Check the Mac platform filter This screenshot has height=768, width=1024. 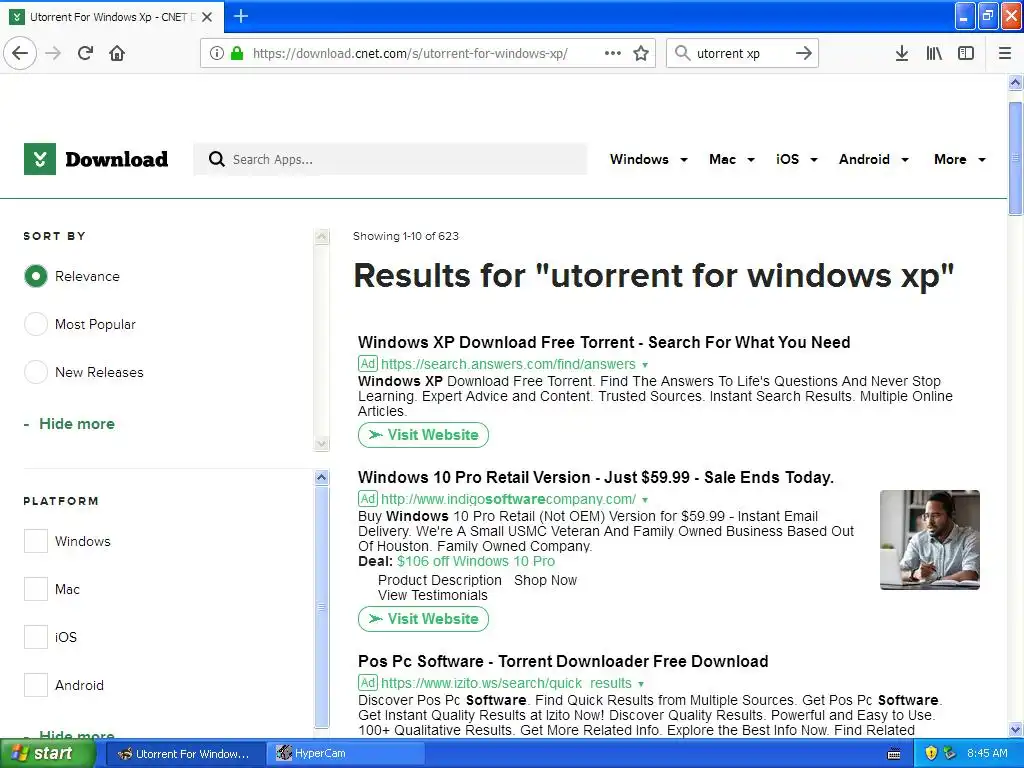tap(36, 589)
